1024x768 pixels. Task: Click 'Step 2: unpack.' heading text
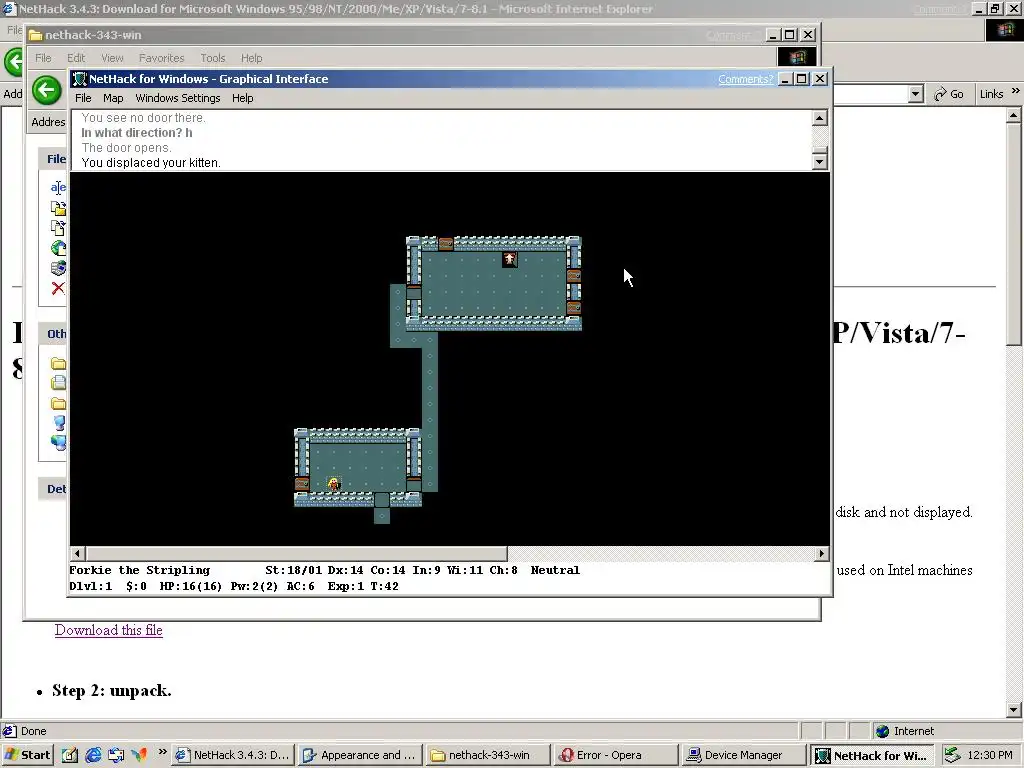(112, 690)
